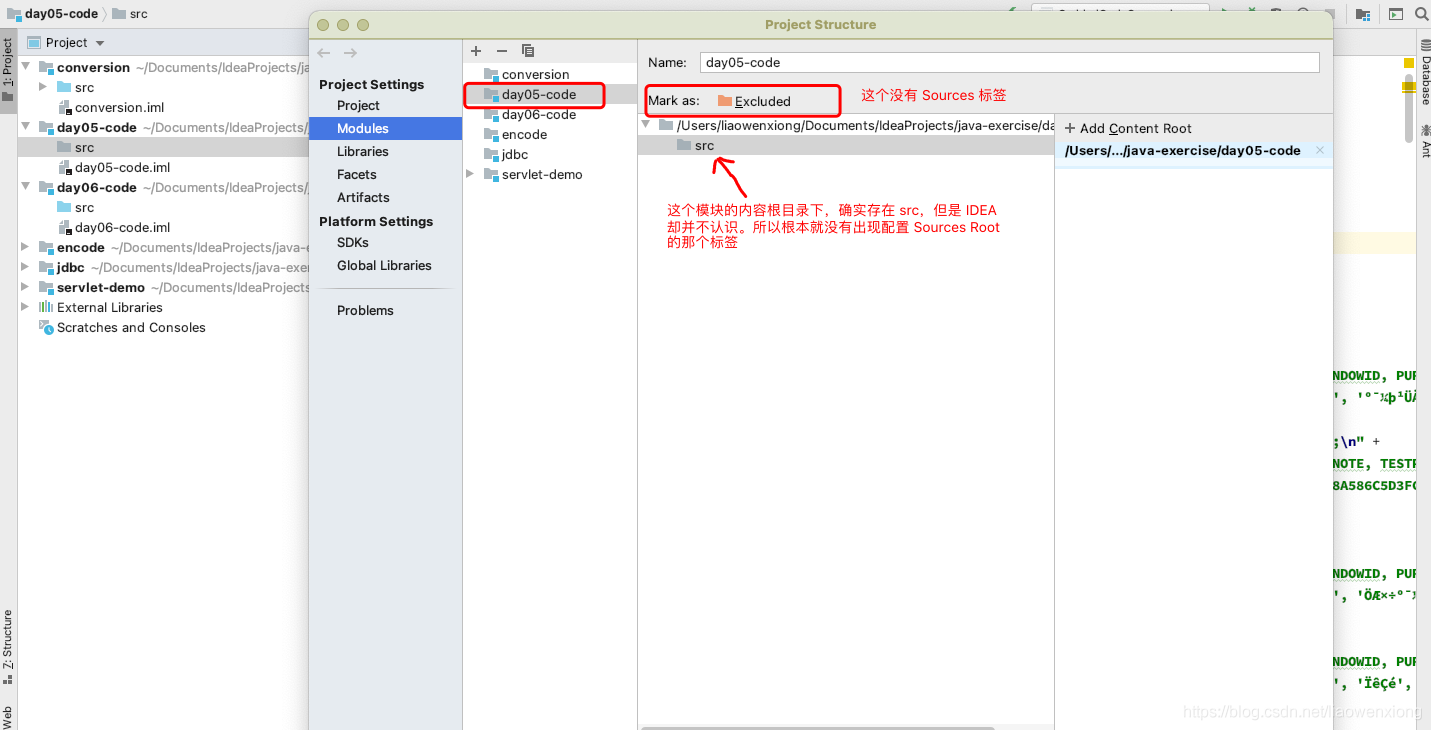This screenshot has height=730, width=1431.
Task: Toggle the 1: Project side tab
Action: [8, 70]
